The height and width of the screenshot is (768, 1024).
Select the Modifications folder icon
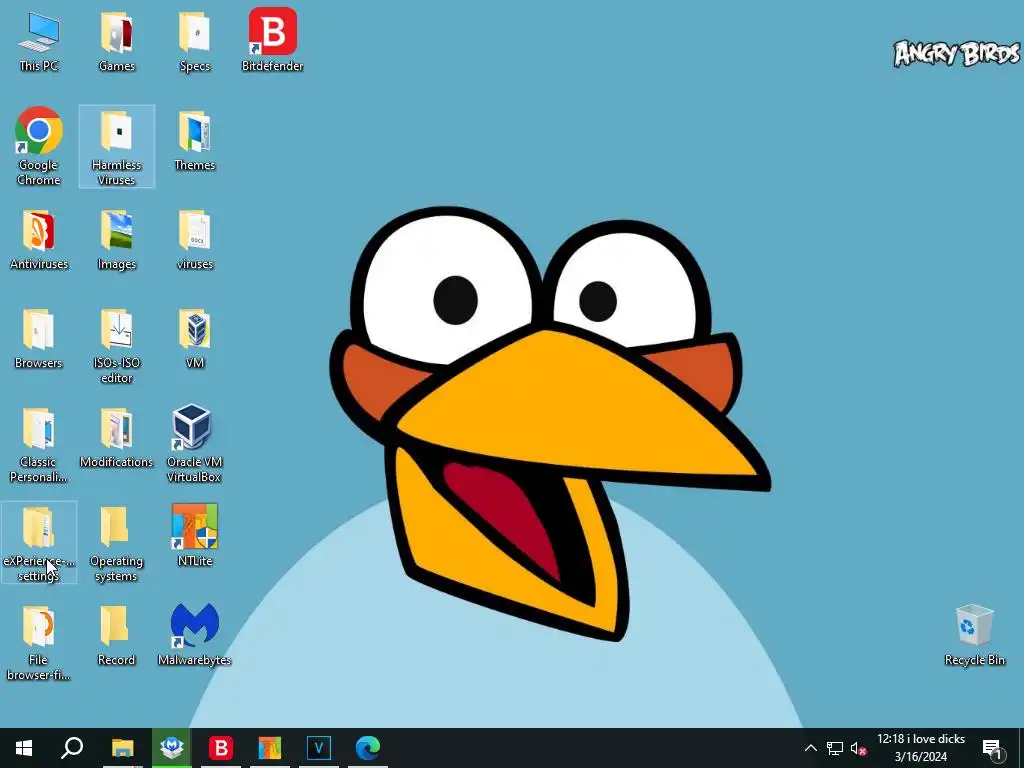coord(117,438)
